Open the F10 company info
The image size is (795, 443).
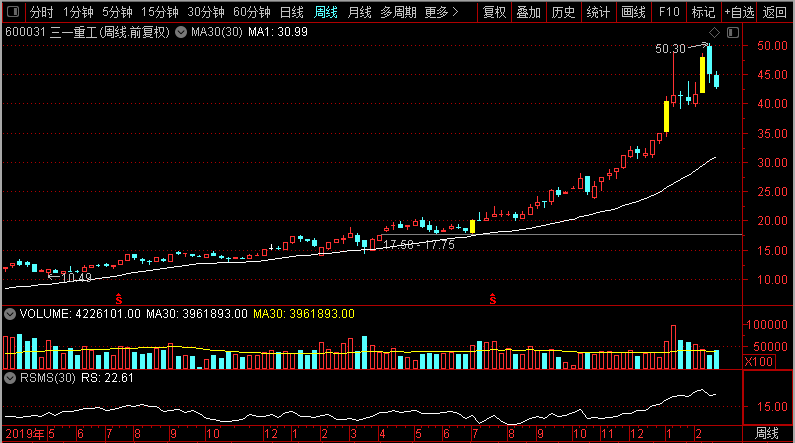pyautogui.click(x=669, y=12)
